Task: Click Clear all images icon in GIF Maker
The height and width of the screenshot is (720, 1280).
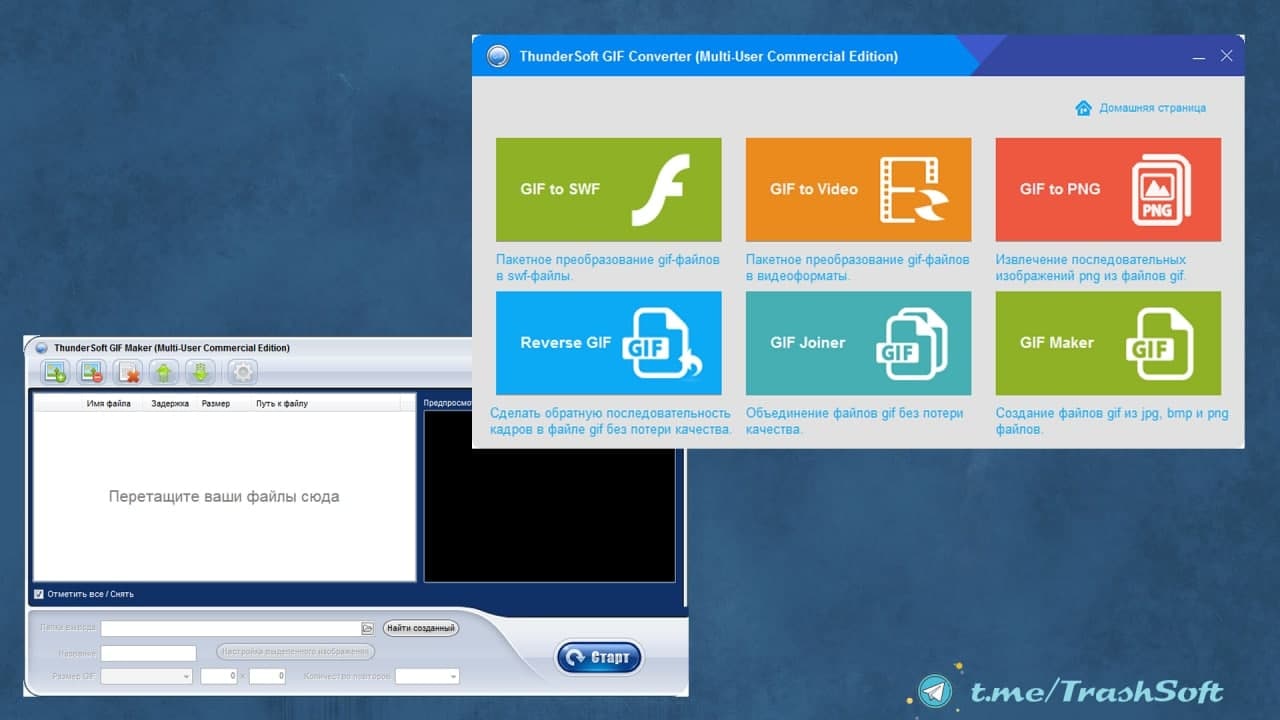Action: coord(129,373)
